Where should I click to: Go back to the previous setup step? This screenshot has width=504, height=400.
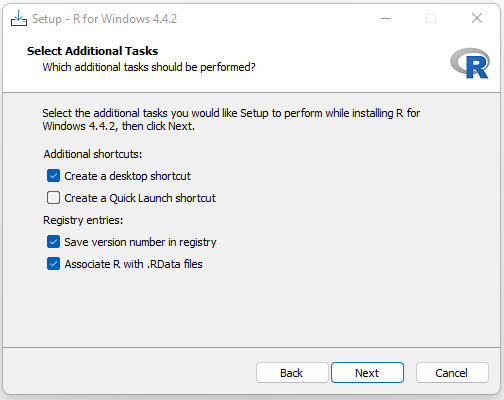tap(292, 373)
